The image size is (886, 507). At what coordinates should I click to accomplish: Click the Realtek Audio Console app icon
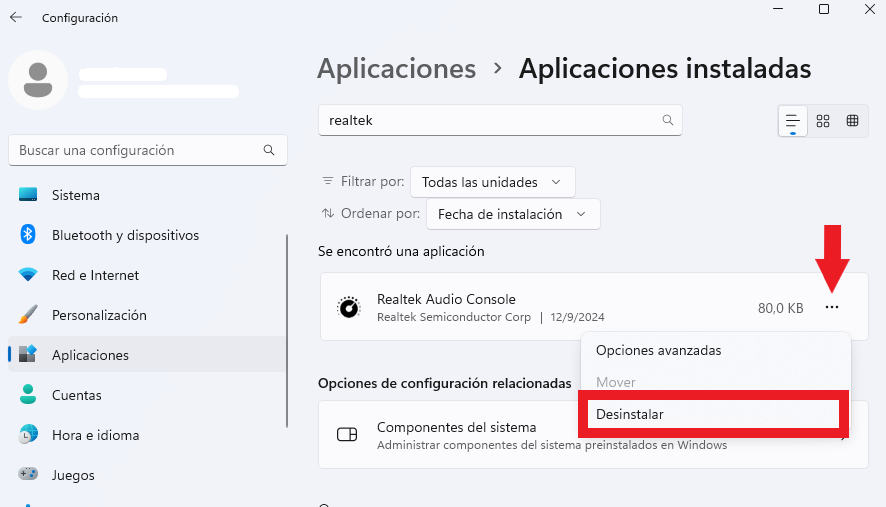pyautogui.click(x=349, y=307)
